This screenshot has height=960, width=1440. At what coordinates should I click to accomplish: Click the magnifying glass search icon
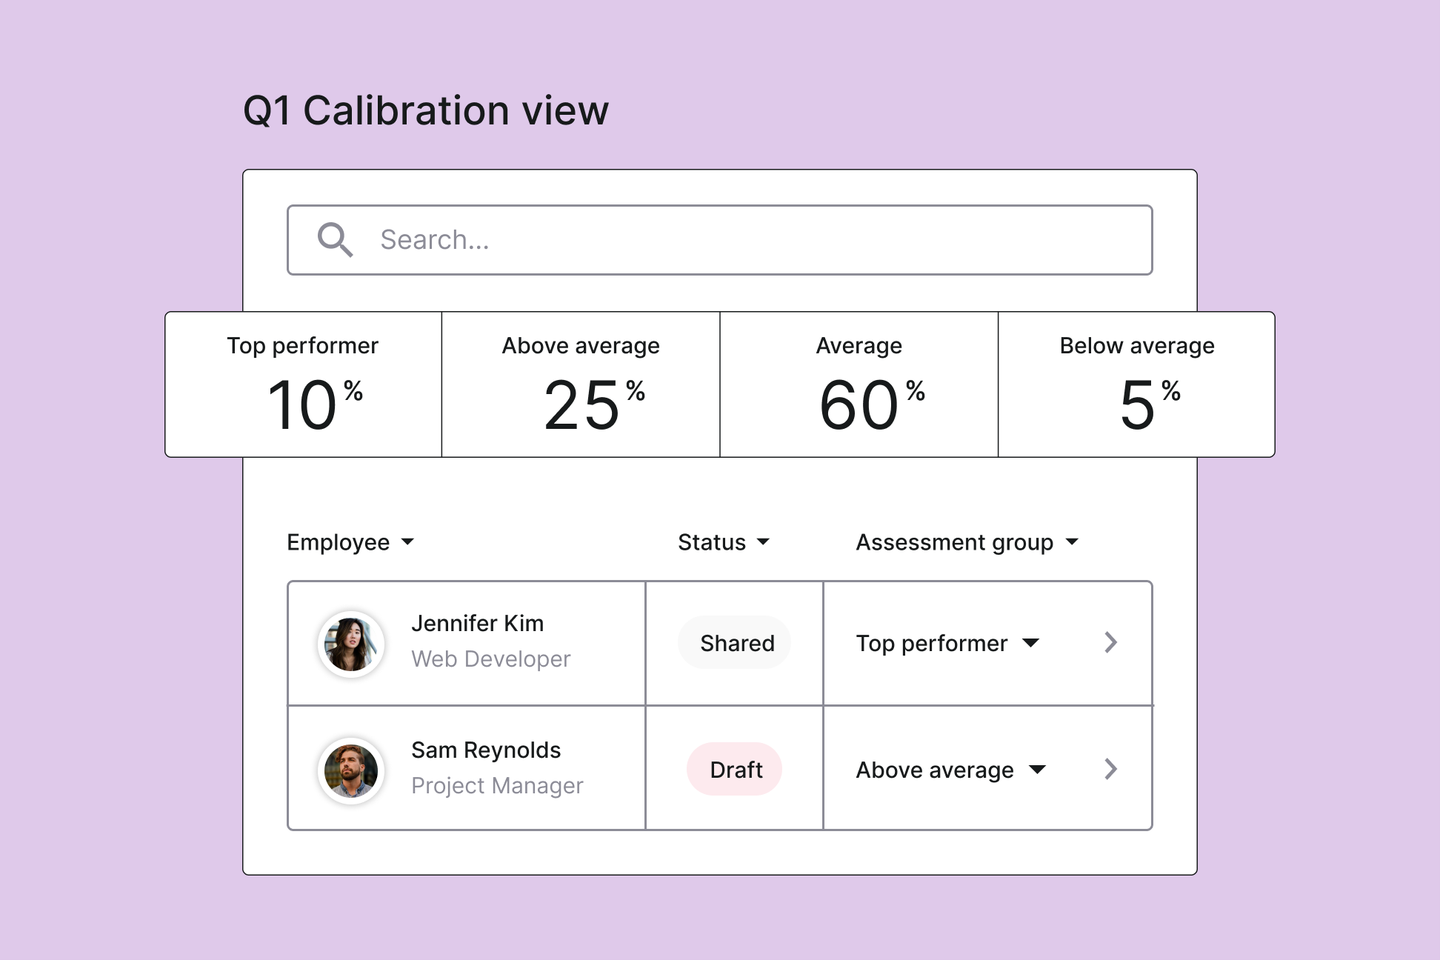pos(335,240)
